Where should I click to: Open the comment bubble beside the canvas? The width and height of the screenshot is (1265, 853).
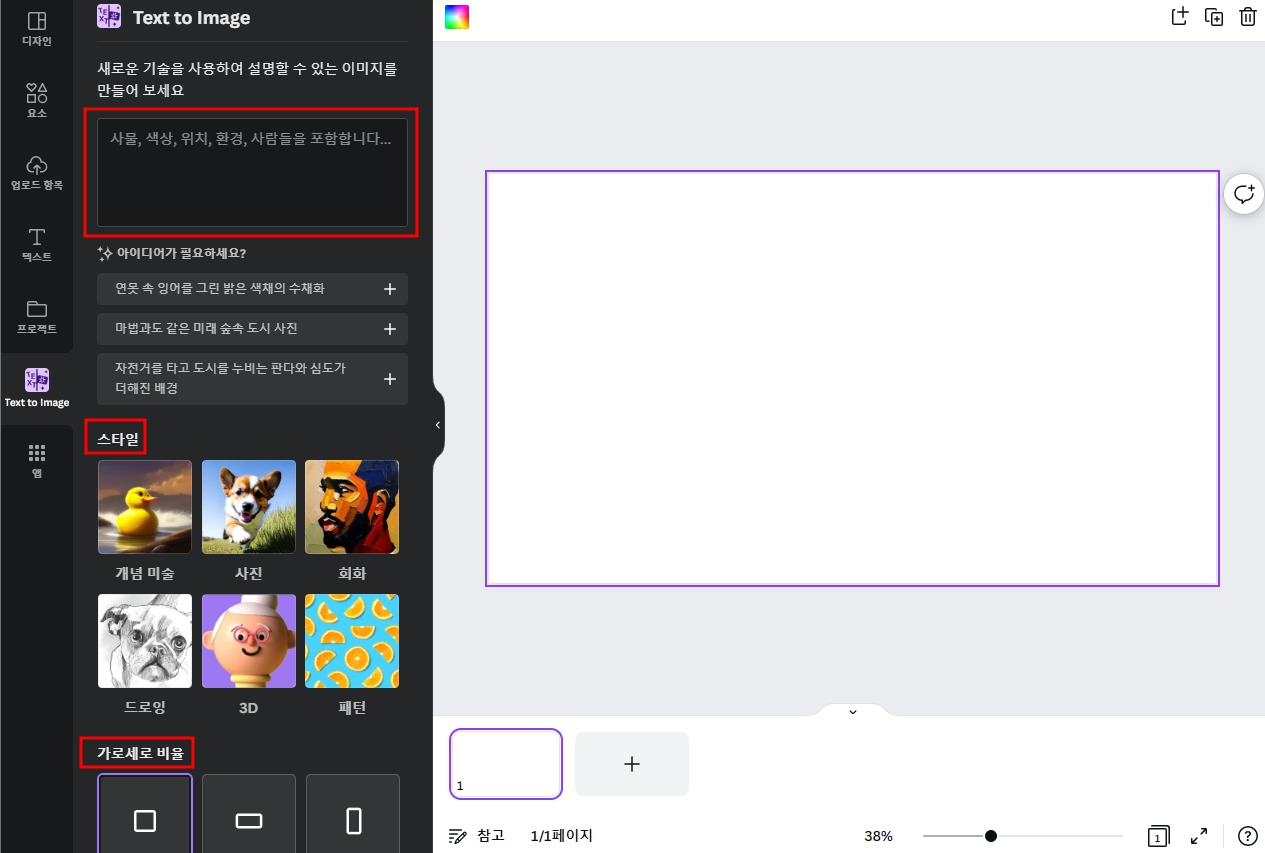(1243, 194)
